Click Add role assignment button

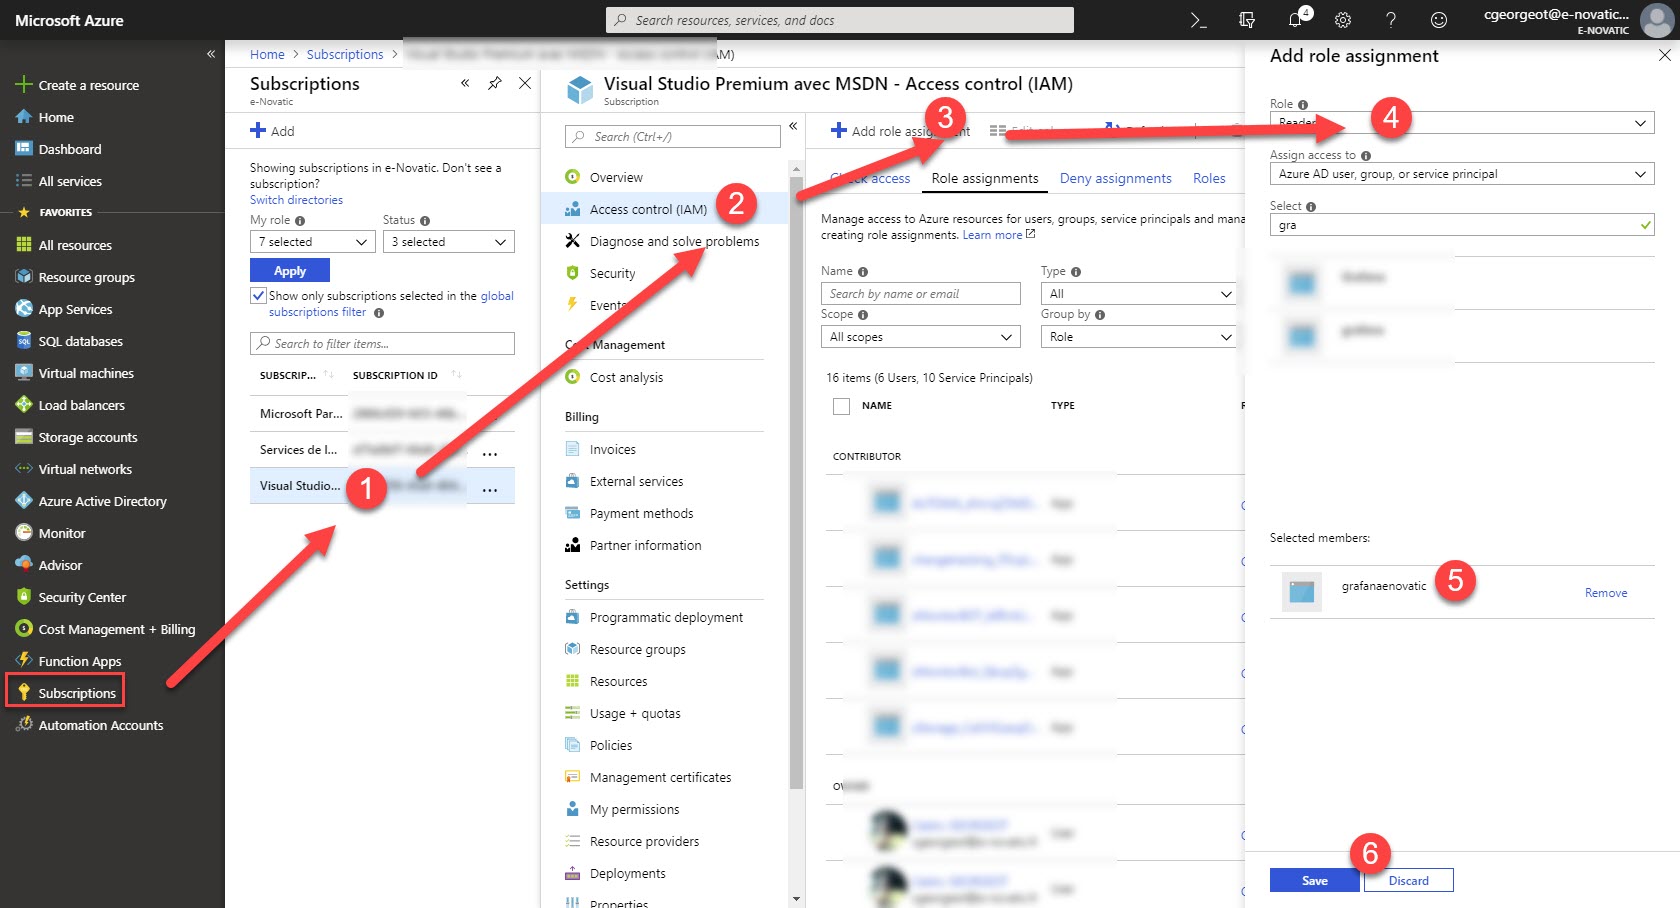(900, 131)
